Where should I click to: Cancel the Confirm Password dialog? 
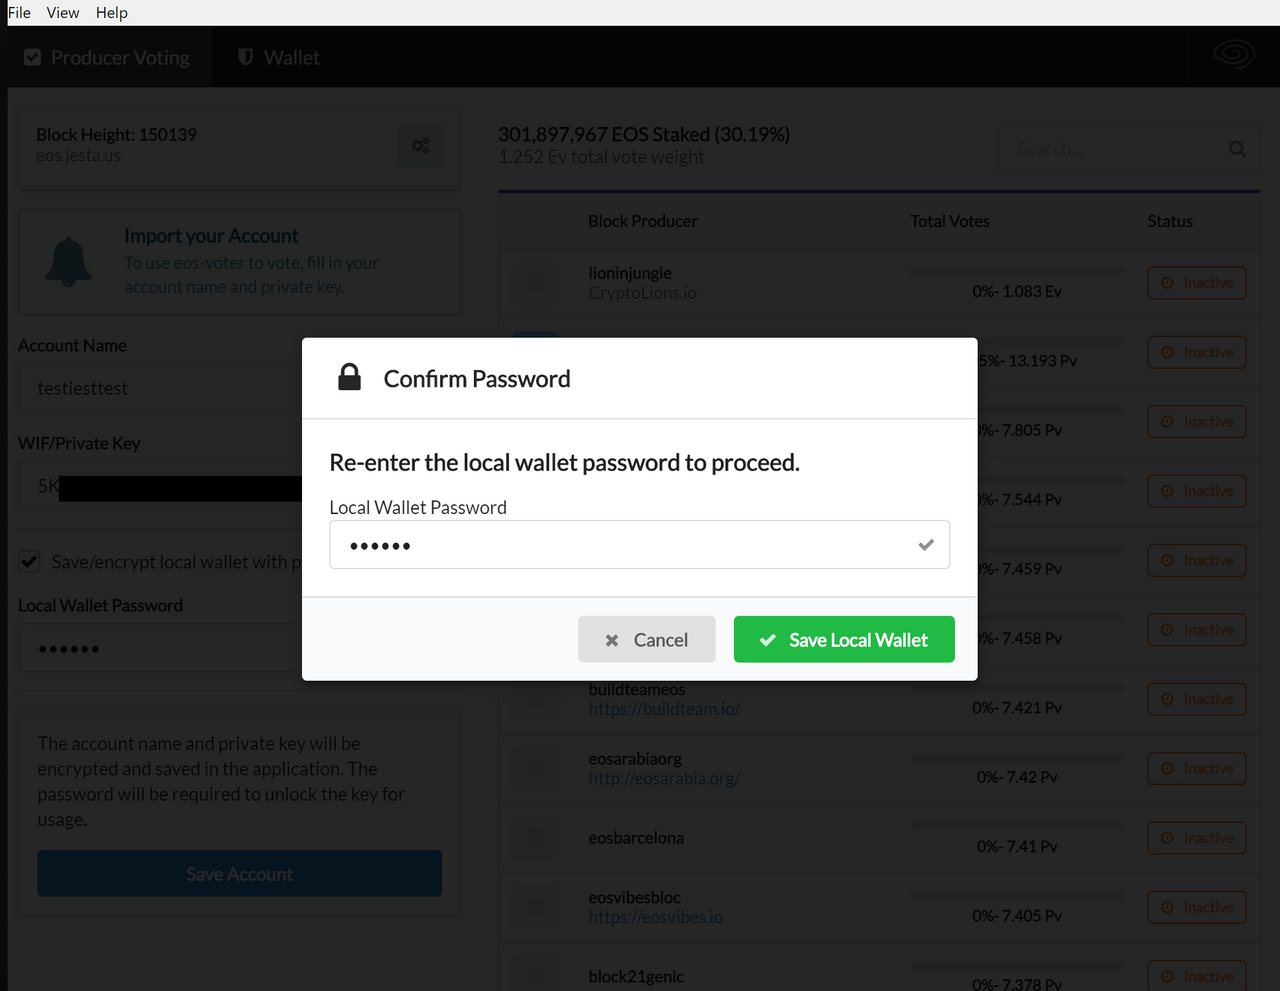click(647, 640)
